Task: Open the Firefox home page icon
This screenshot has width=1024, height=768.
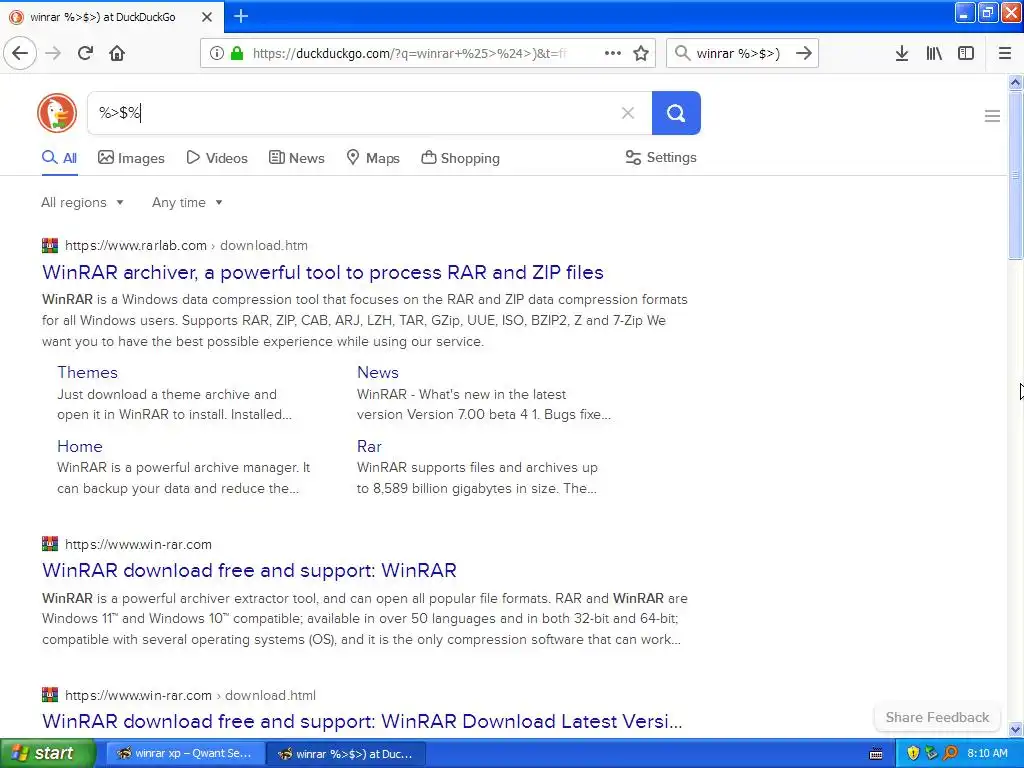Action: tap(117, 53)
